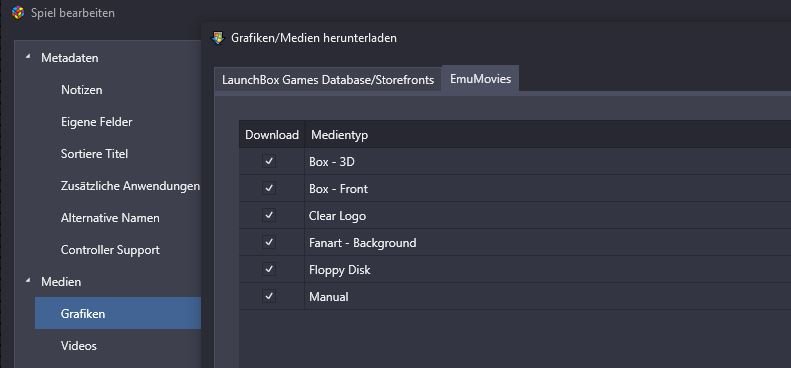Disable the Manual download checkbox
Screen dimensions: 791x368
(269, 296)
